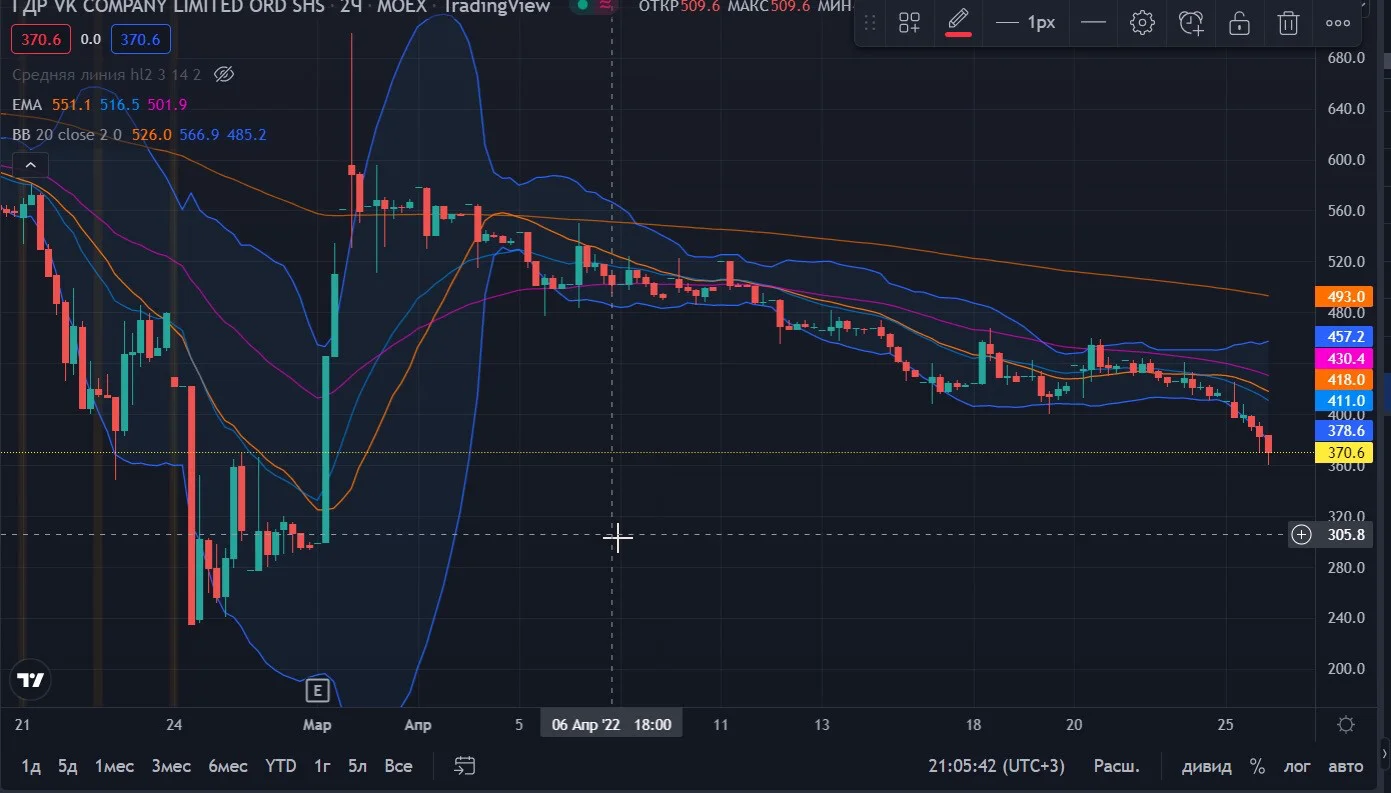This screenshot has width=1391, height=793.
Task: Toggle the percent scale option
Action: [x=1257, y=766]
